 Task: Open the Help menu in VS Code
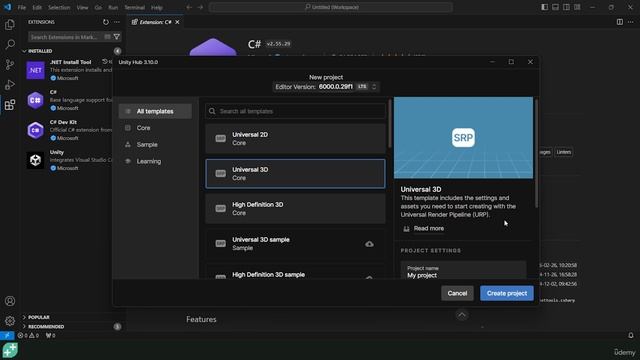(x=157, y=7)
